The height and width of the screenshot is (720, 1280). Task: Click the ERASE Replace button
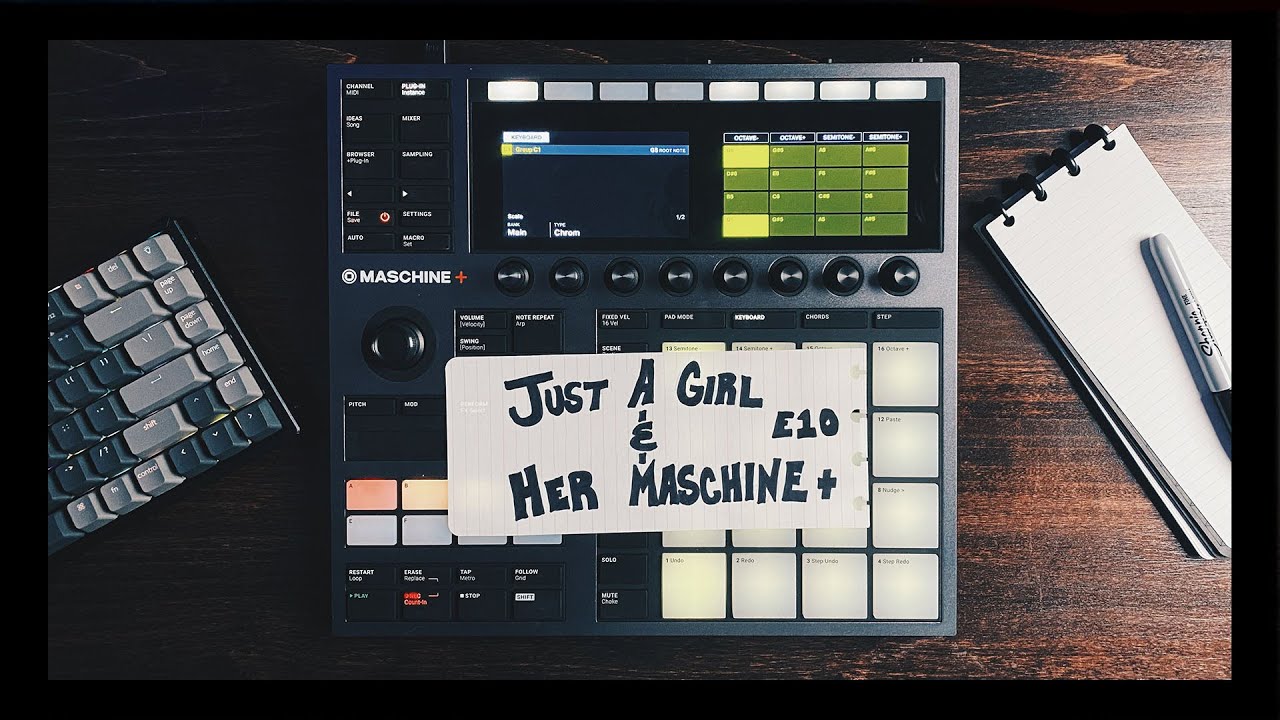pyautogui.click(x=426, y=576)
